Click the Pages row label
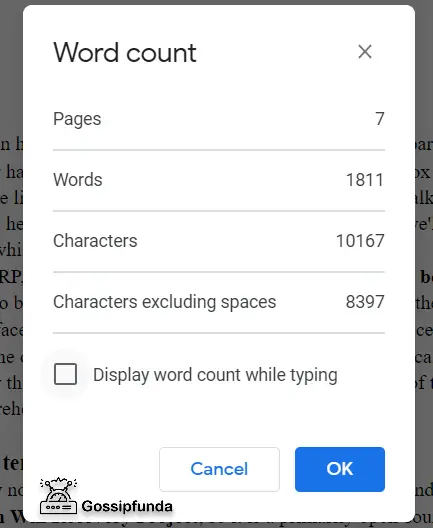Viewport: 433px width, 528px height. click(77, 119)
